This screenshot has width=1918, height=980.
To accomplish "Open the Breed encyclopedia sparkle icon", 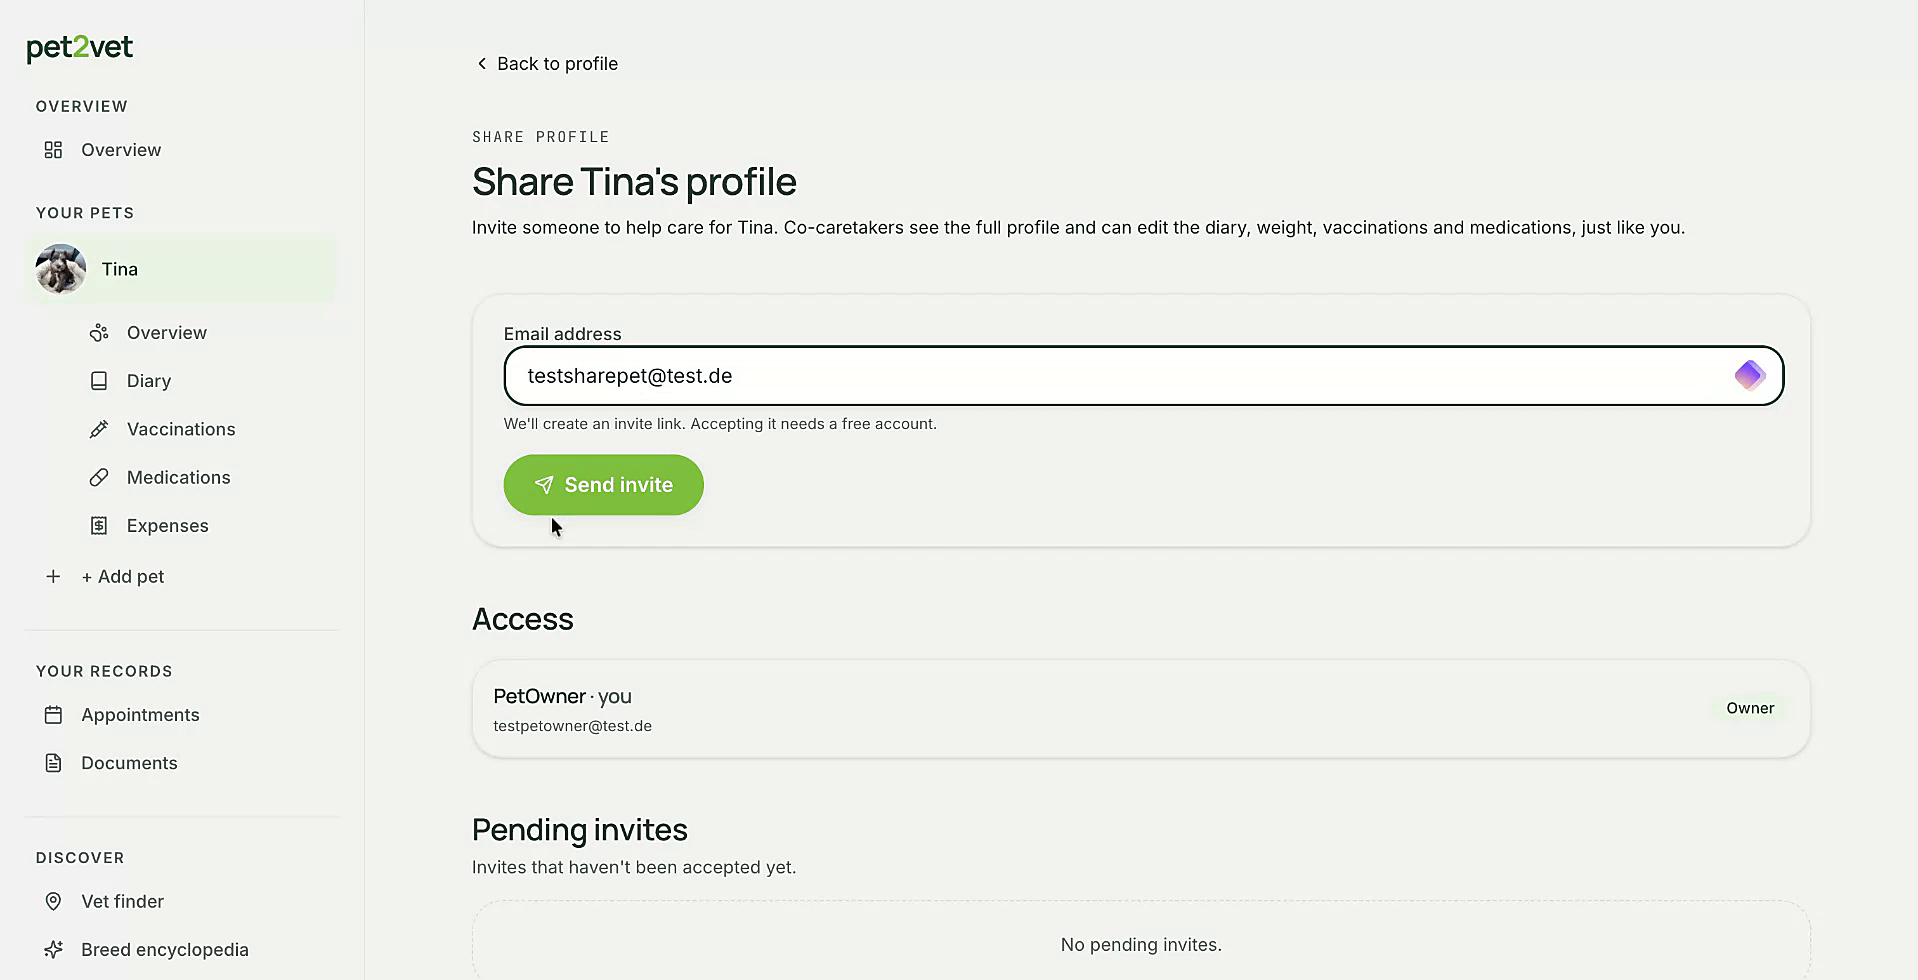I will pos(53,950).
